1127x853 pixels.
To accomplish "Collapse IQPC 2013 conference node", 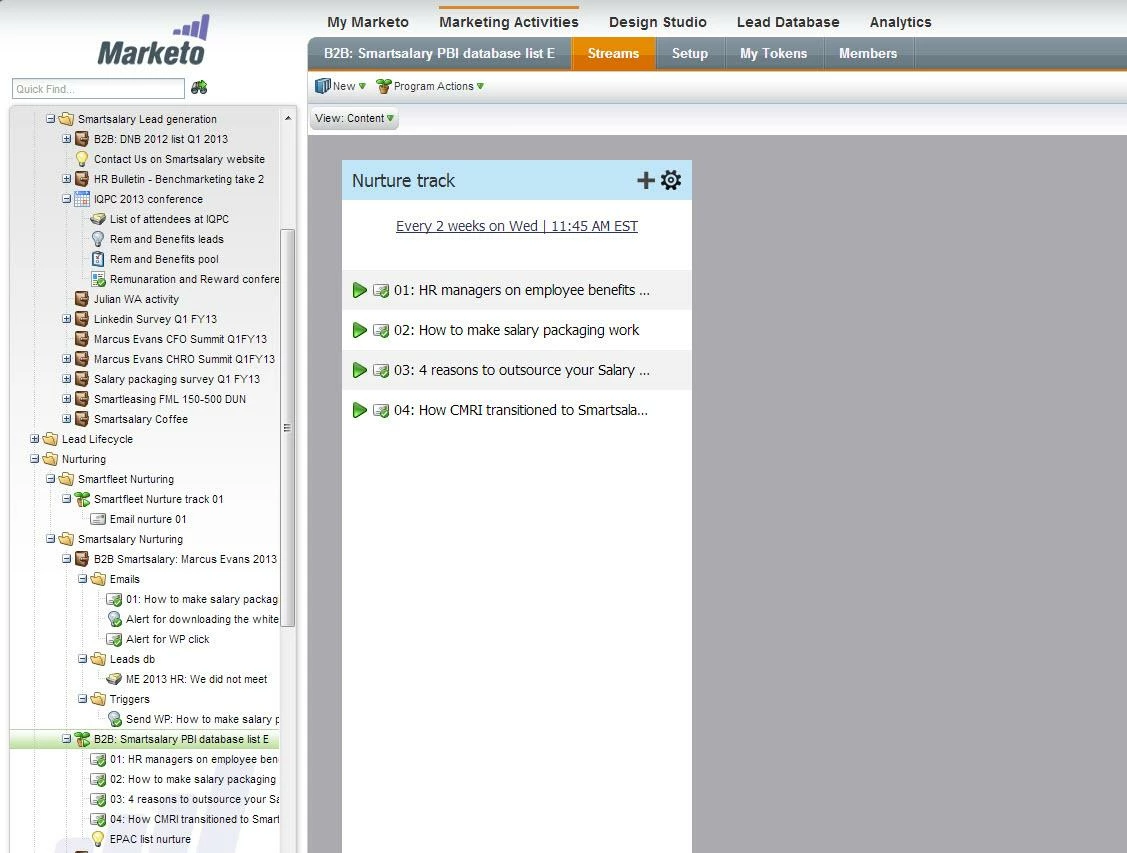I will [x=66, y=199].
